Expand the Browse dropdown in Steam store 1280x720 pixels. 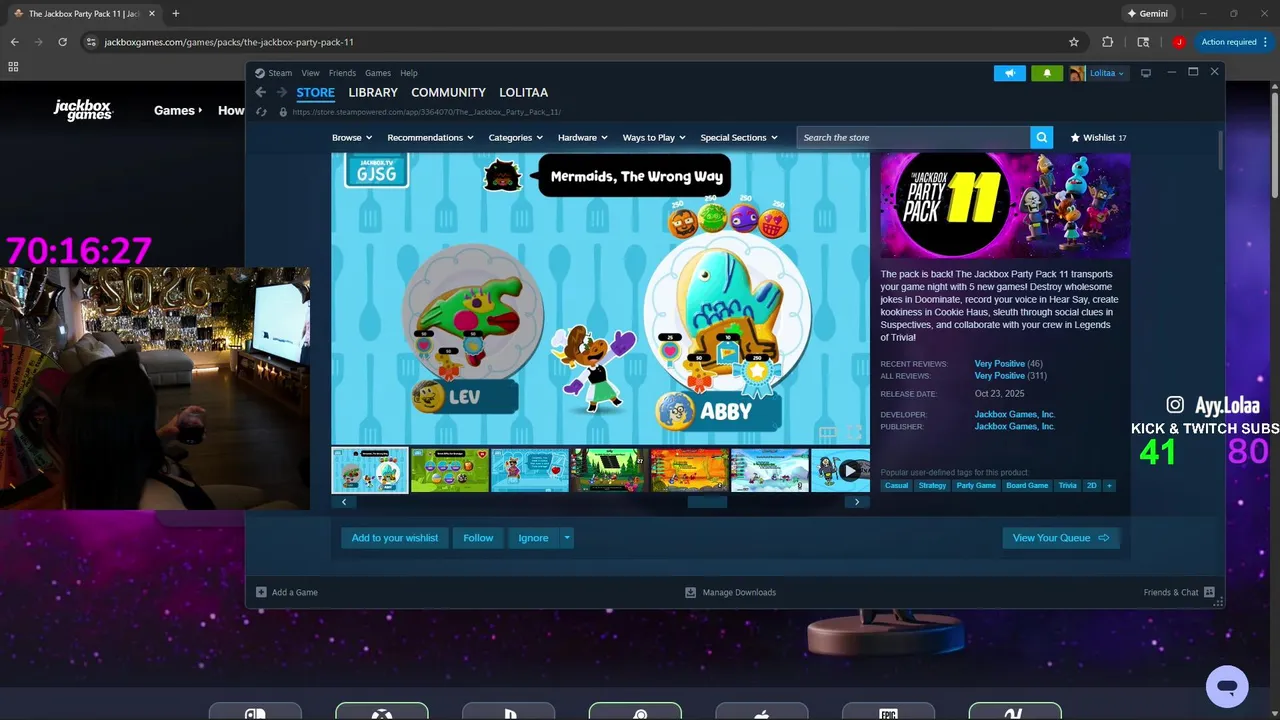352,138
